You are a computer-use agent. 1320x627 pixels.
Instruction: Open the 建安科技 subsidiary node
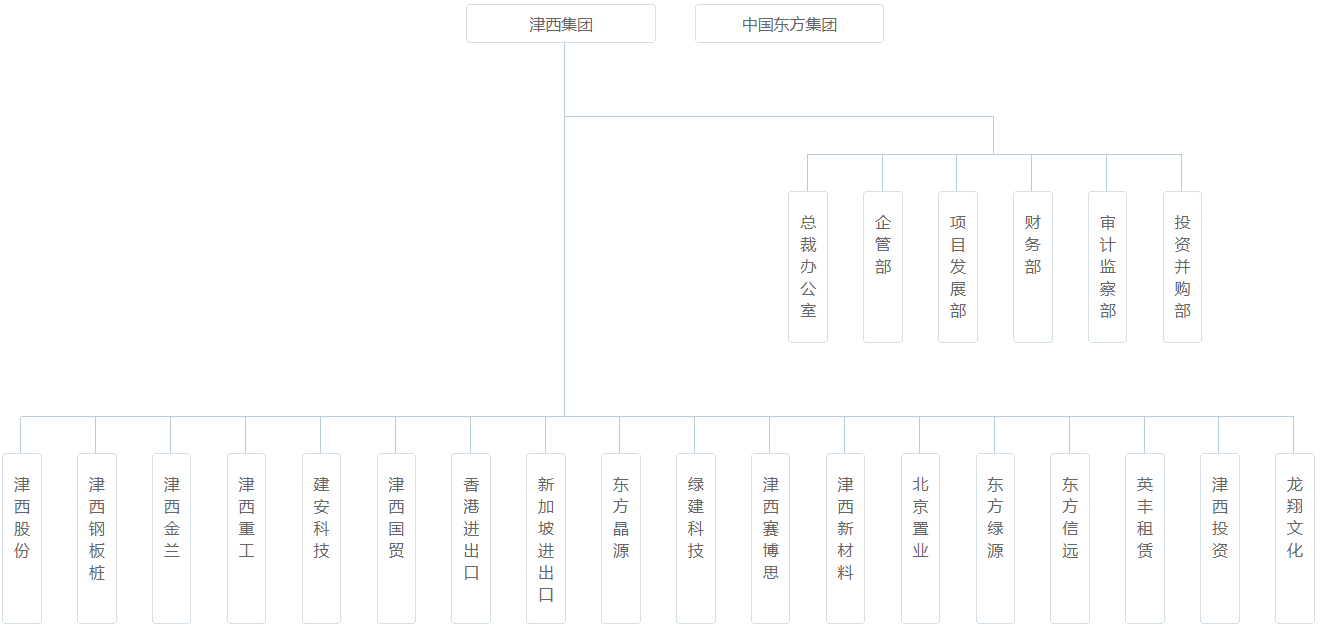pyautogui.click(x=321, y=538)
